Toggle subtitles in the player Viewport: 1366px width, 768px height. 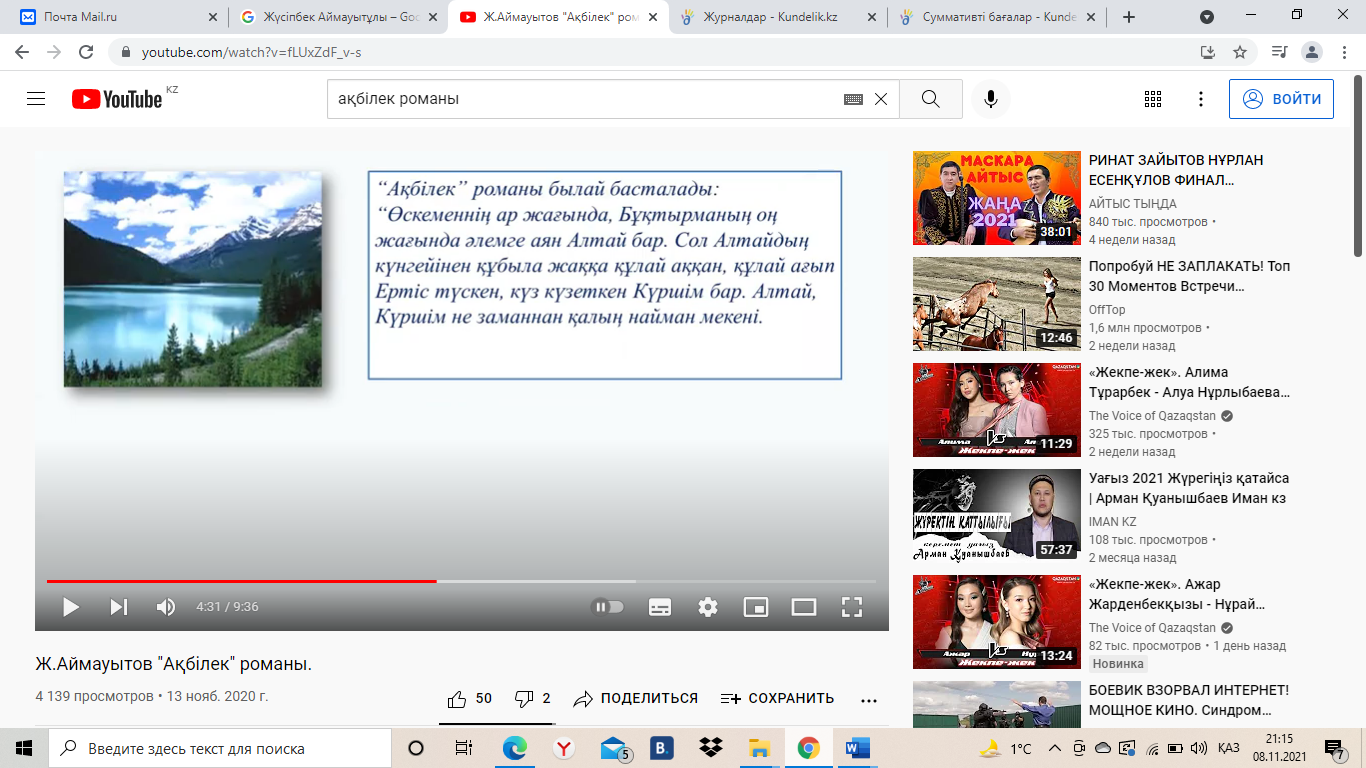(660, 607)
